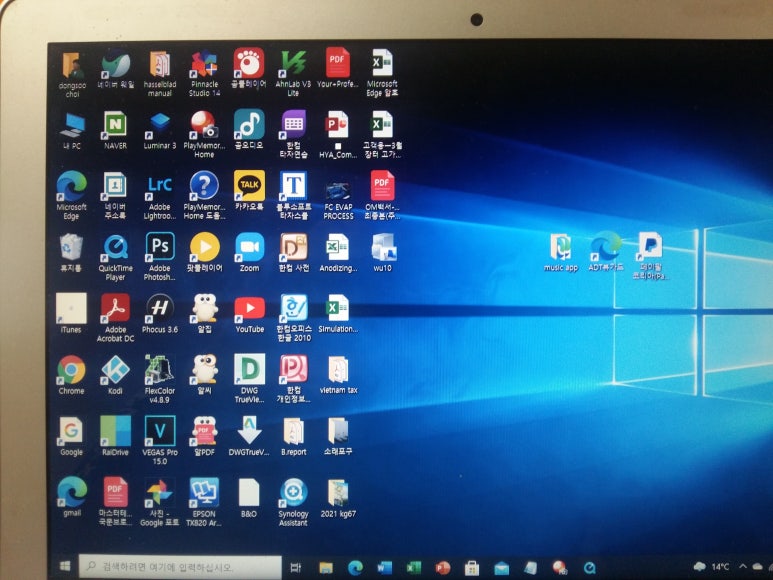This screenshot has height=580, width=773.
Task: Select the wu10 desktop icon
Action: [x=383, y=253]
